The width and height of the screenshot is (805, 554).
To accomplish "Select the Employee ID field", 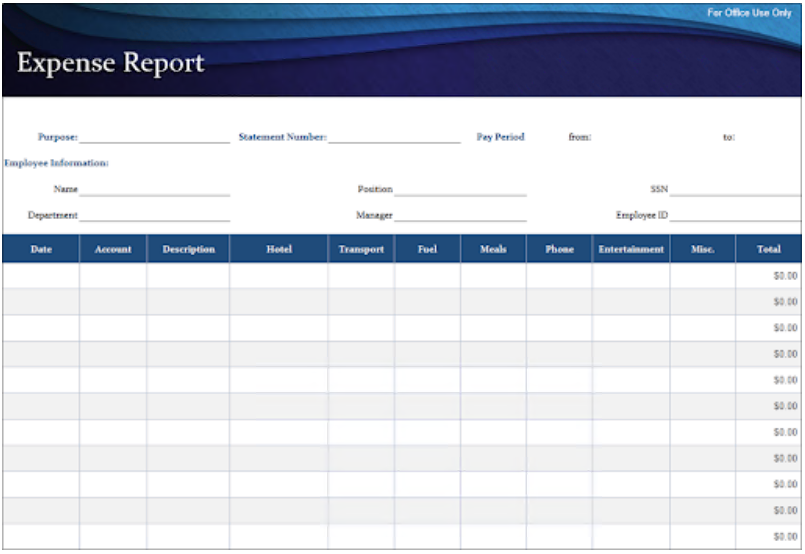I will coord(734,215).
